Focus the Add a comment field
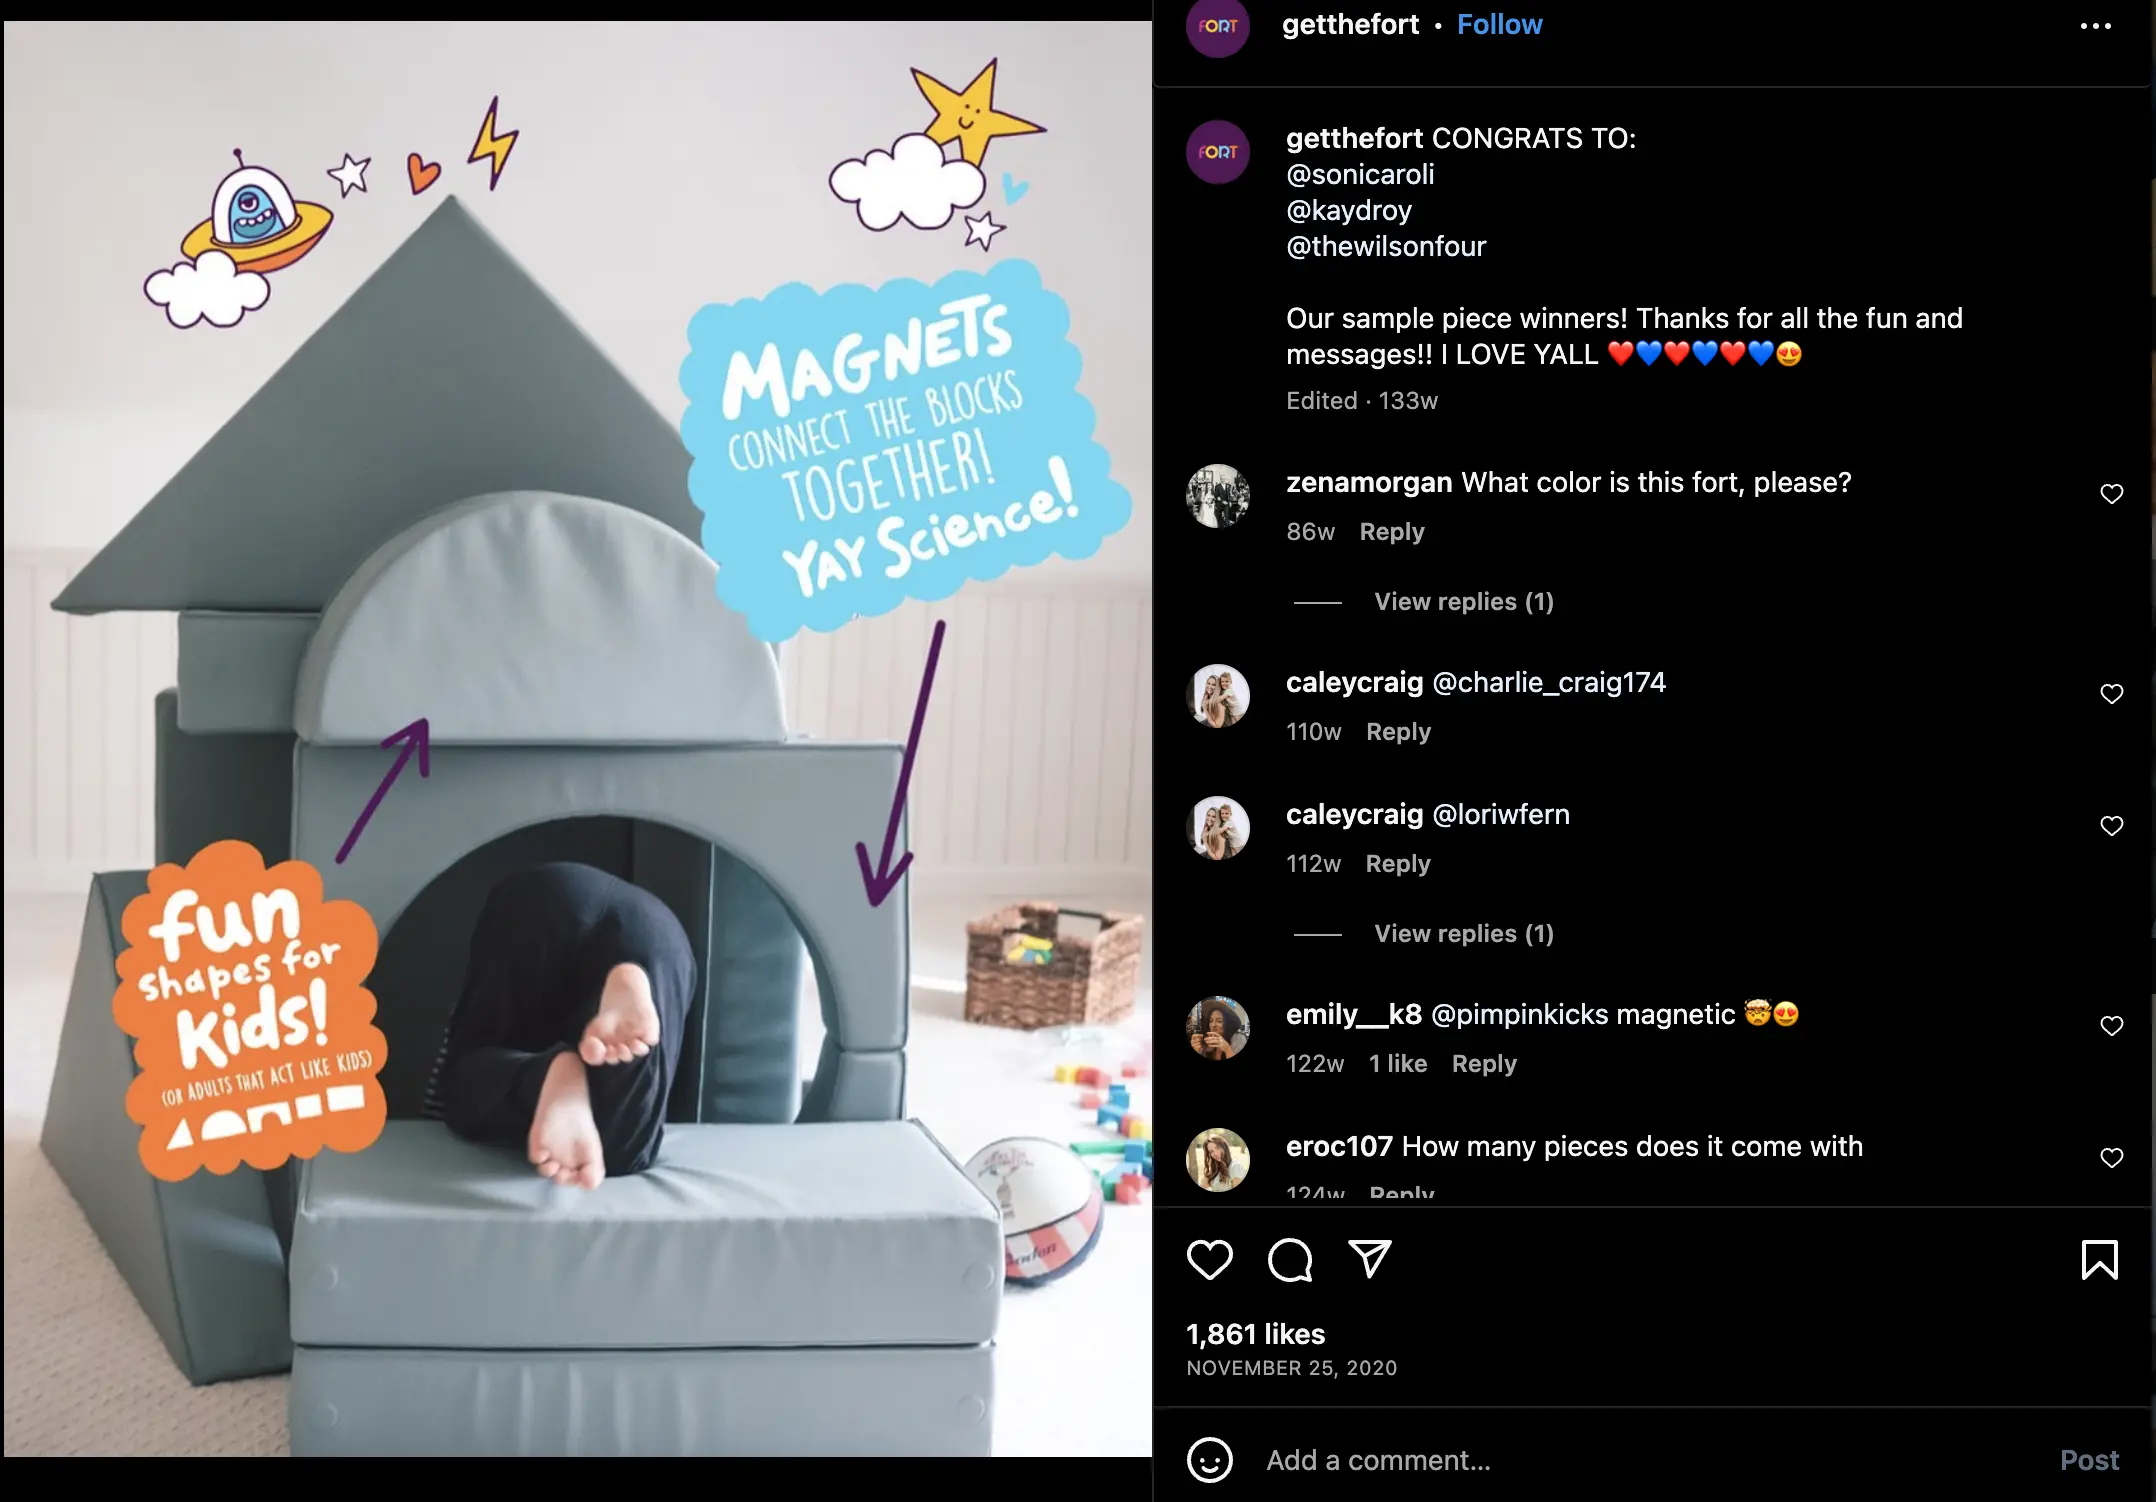 (1650, 1460)
